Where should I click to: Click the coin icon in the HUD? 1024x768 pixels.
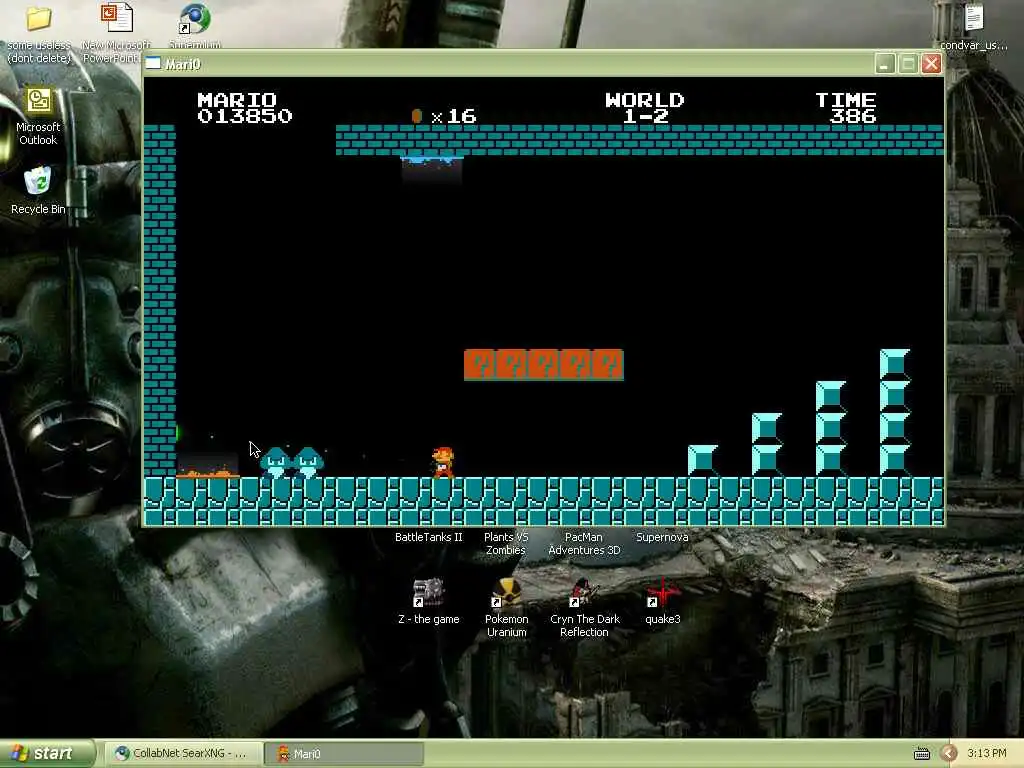tap(417, 116)
